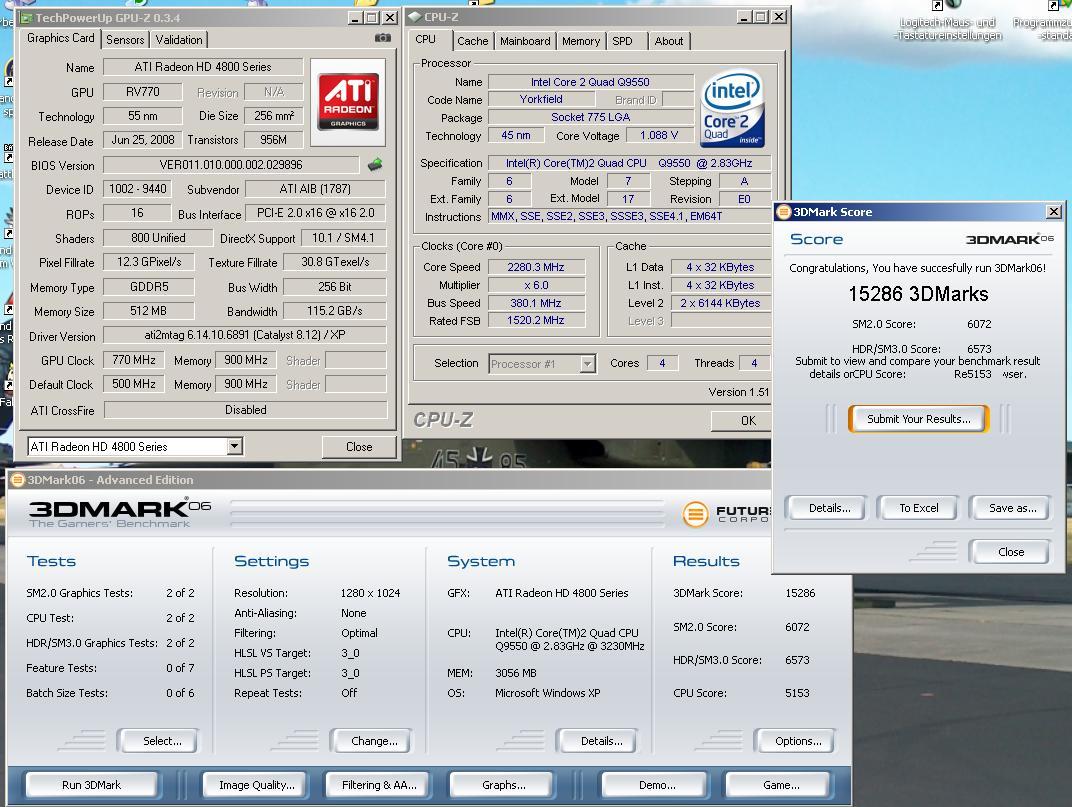Screen dimensions: 1072x807
Task: Click the CPU Score 5153 result in 3DMark06
Action: click(797, 693)
